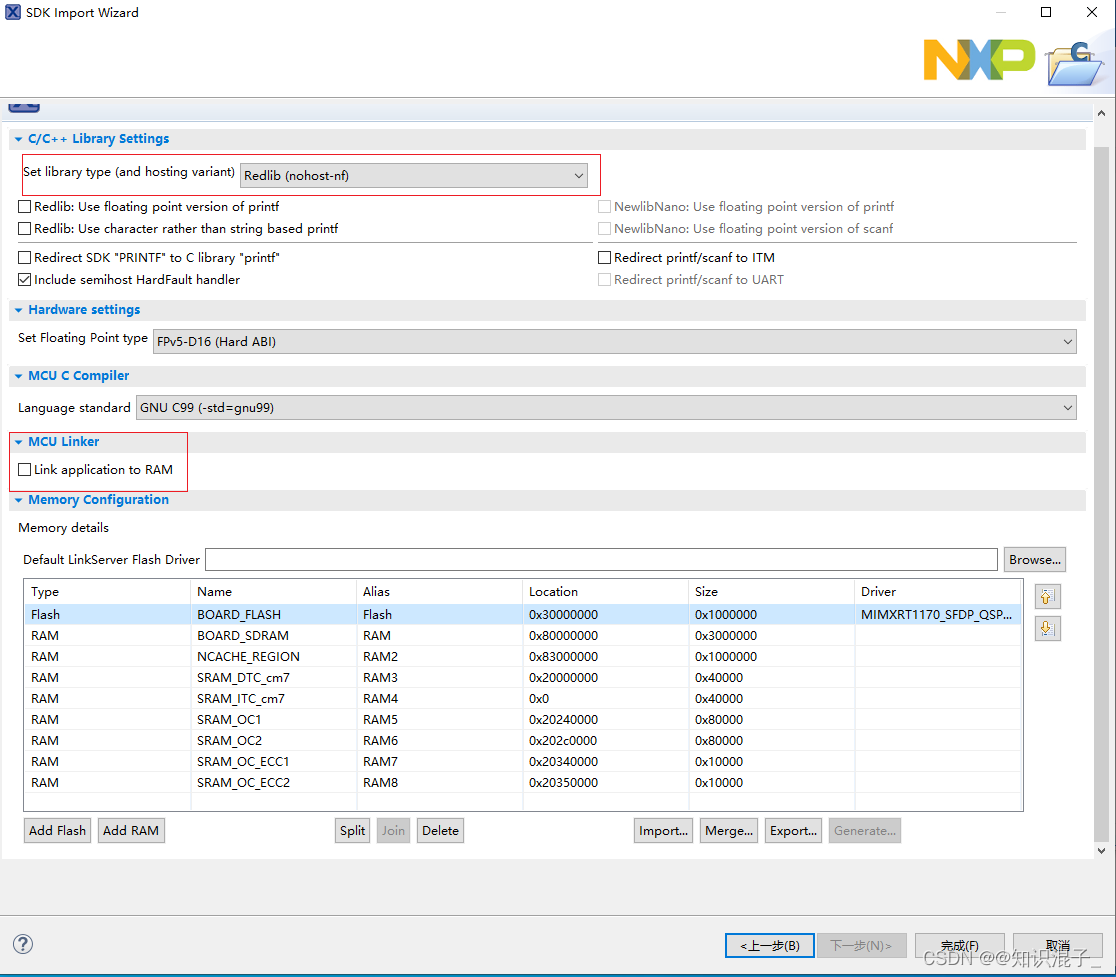Enable Redirect printf/scanf to ITM

click(604, 258)
